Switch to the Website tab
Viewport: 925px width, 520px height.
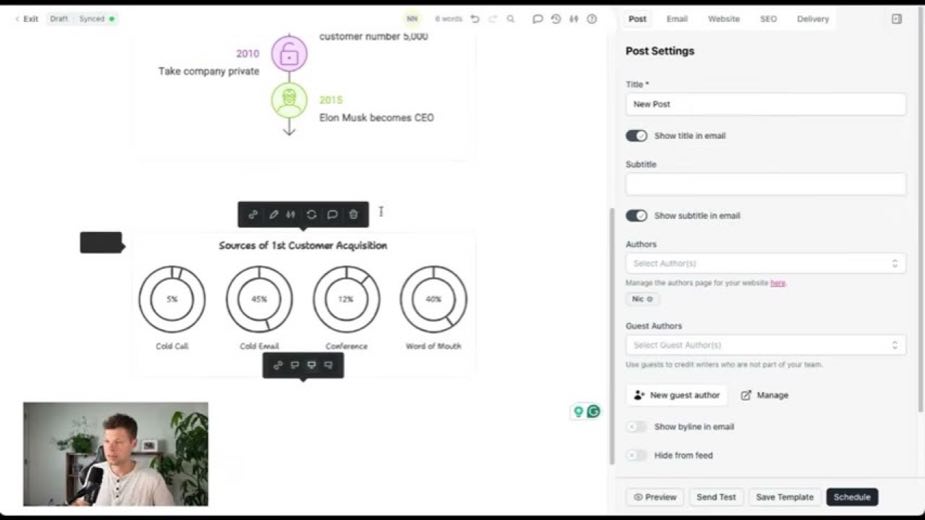click(724, 19)
